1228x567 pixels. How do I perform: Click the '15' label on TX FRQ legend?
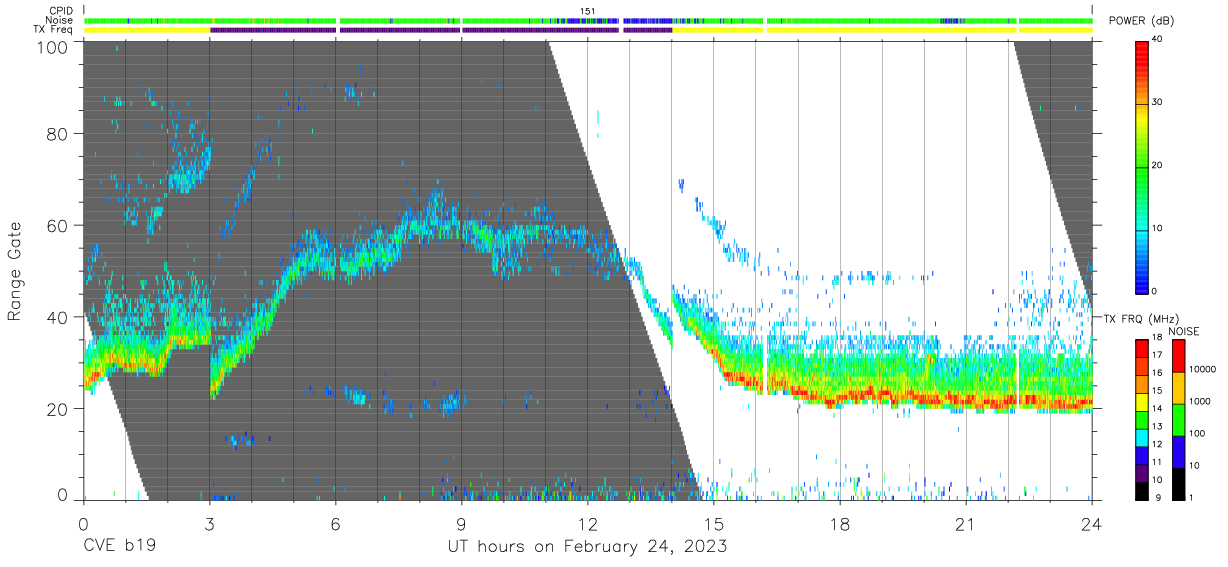click(x=1159, y=391)
